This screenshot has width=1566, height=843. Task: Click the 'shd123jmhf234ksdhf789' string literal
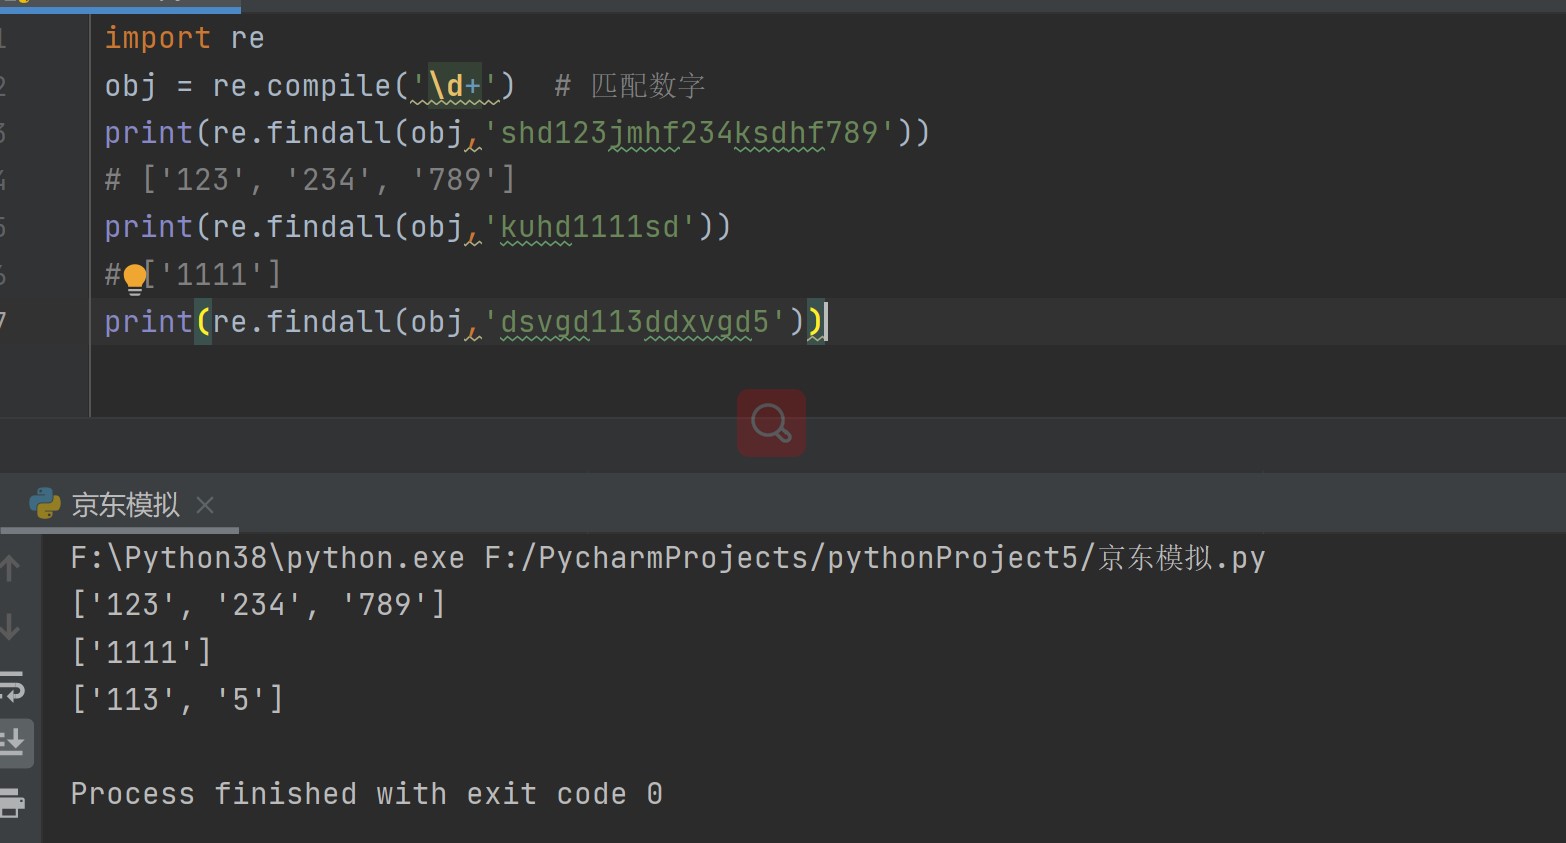(x=689, y=133)
